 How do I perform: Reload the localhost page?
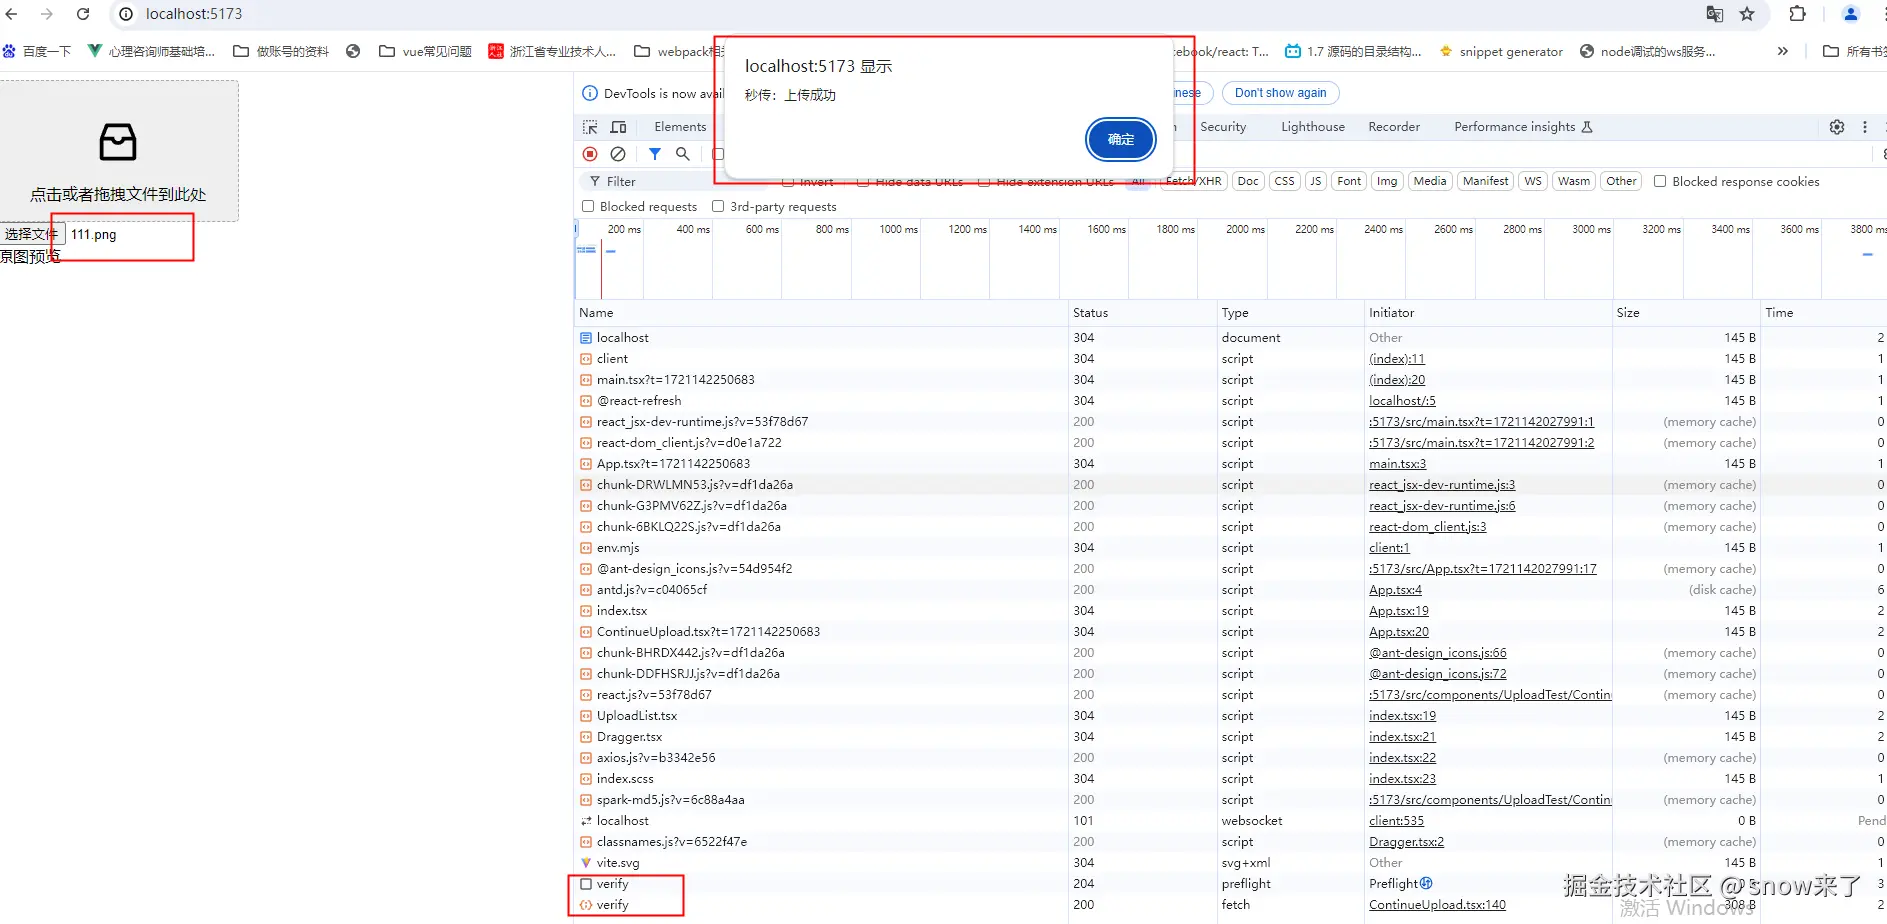click(x=83, y=14)
